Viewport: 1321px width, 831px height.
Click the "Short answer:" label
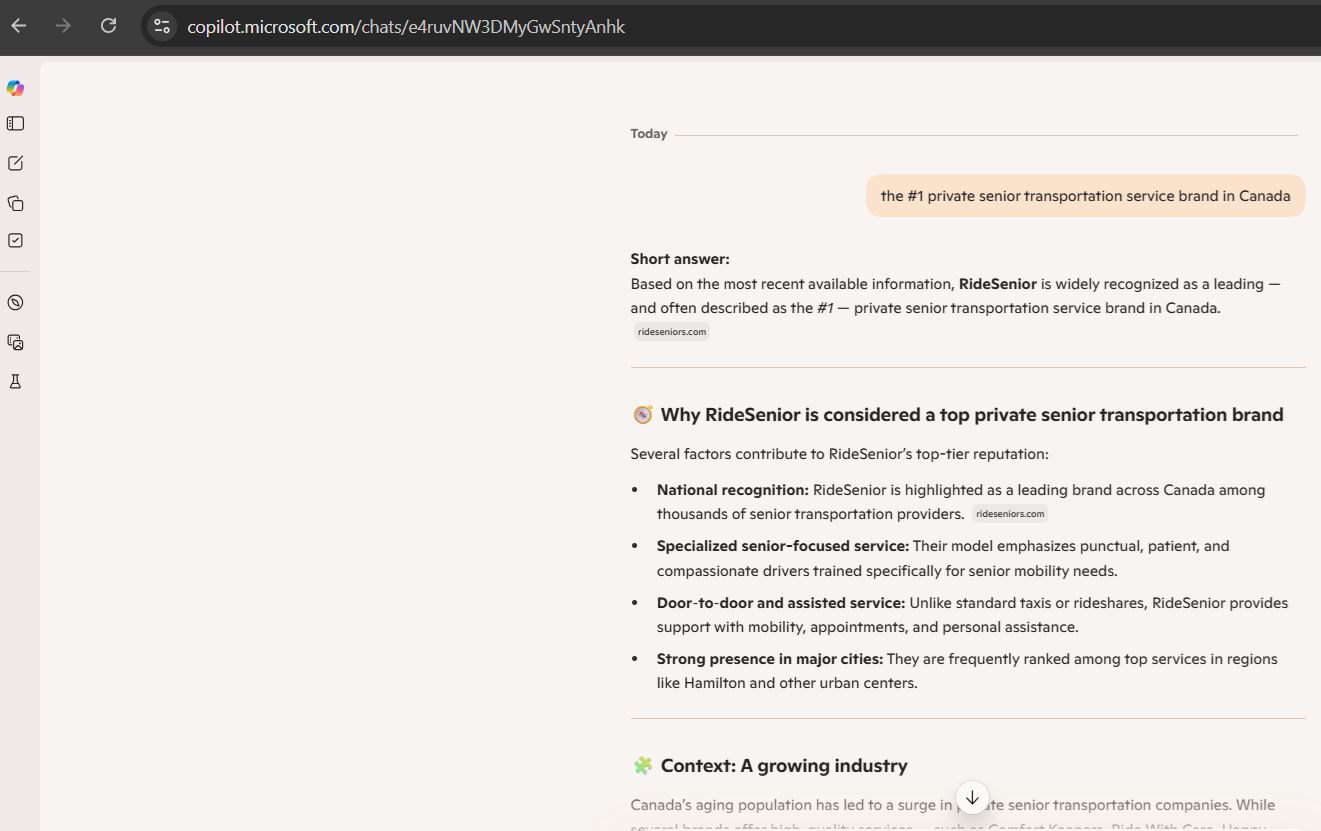[680, 259]
